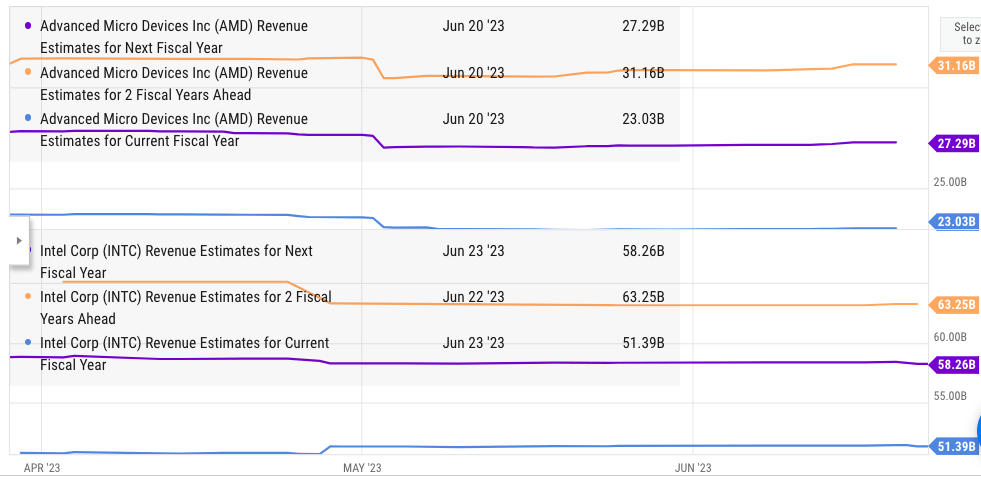Click orange dot of AMD 2 Fiscal Years Ahead

pyautogui.click(x=28, y=71)
